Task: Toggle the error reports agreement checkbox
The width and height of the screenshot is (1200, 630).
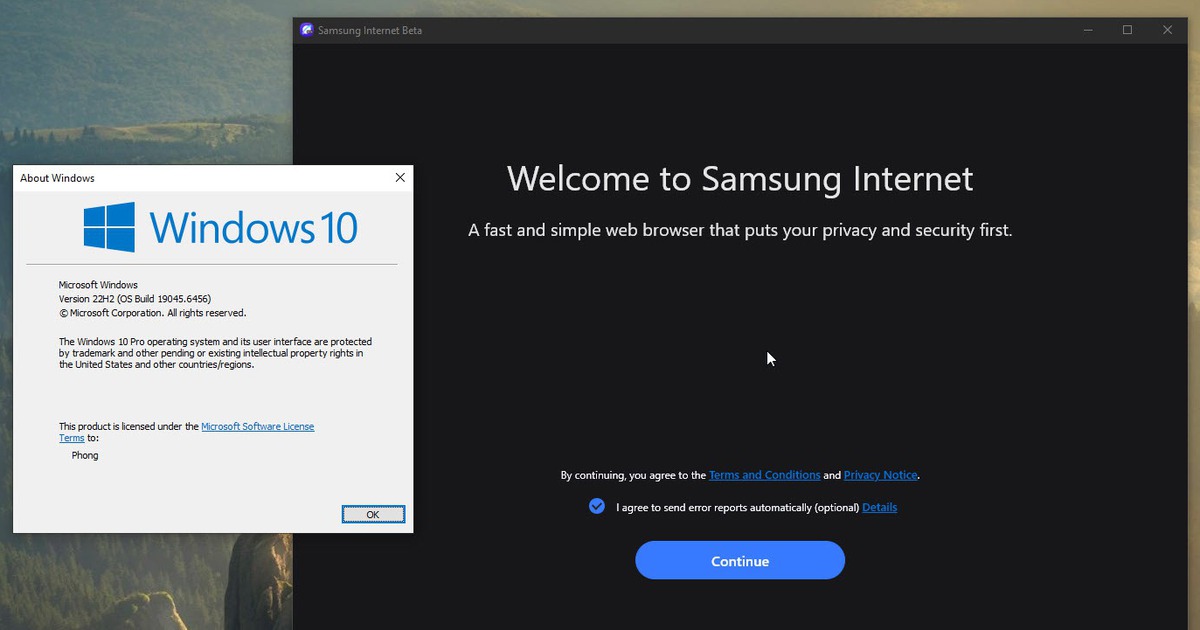Action: tap(597, 507)
